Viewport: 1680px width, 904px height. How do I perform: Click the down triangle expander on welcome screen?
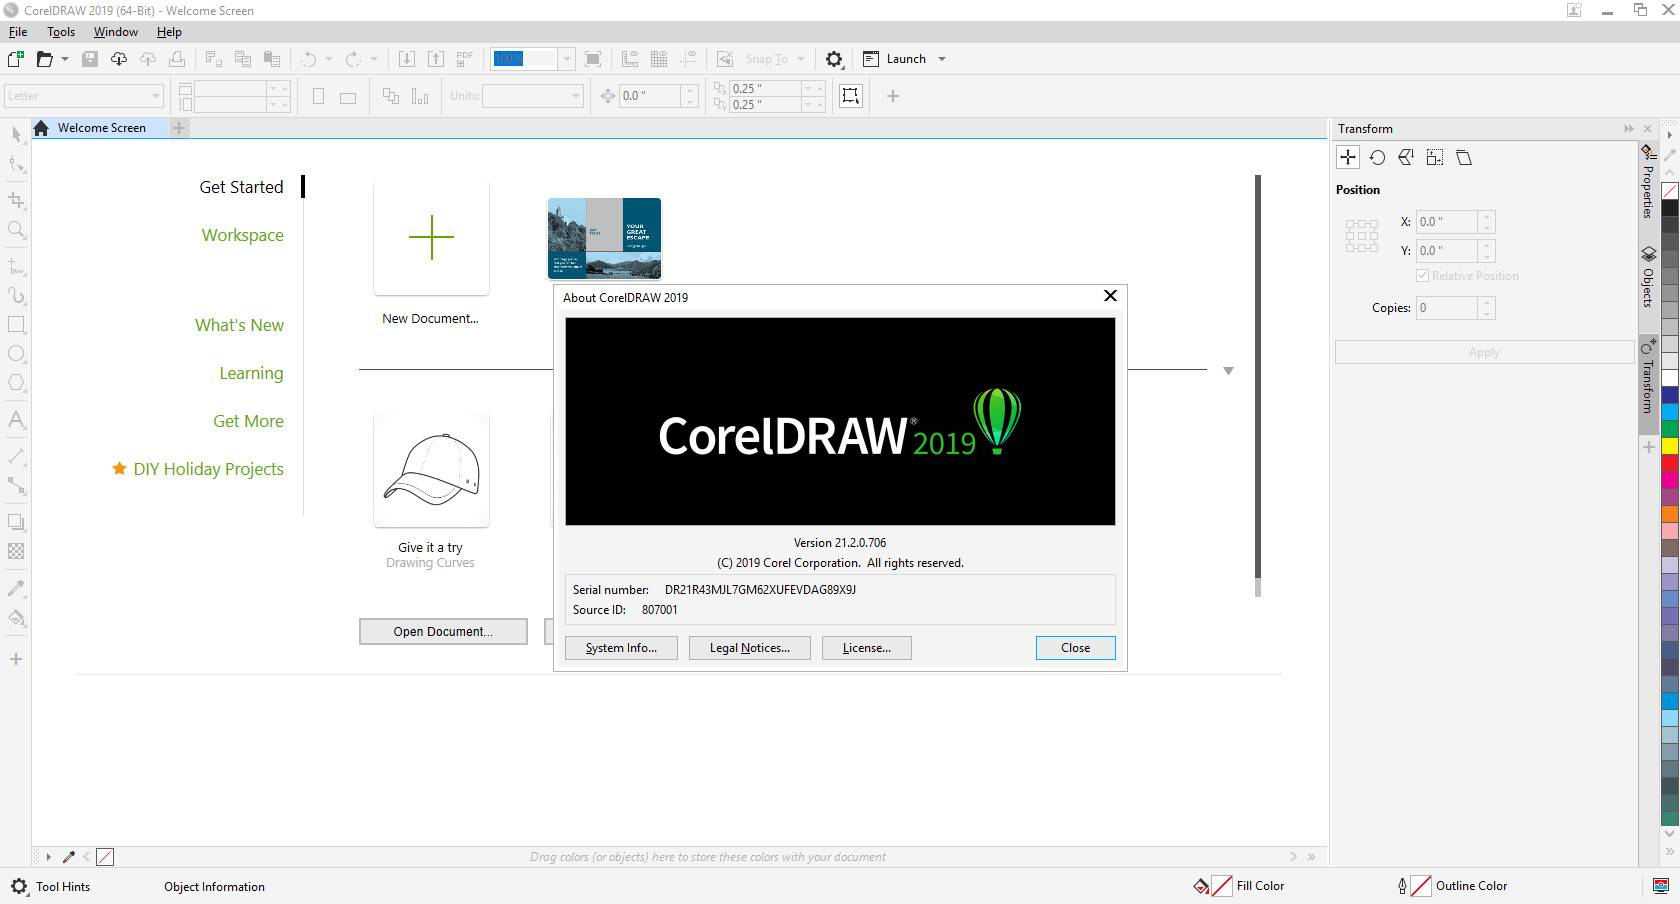pyautogui.click(x=1228, y=371)
